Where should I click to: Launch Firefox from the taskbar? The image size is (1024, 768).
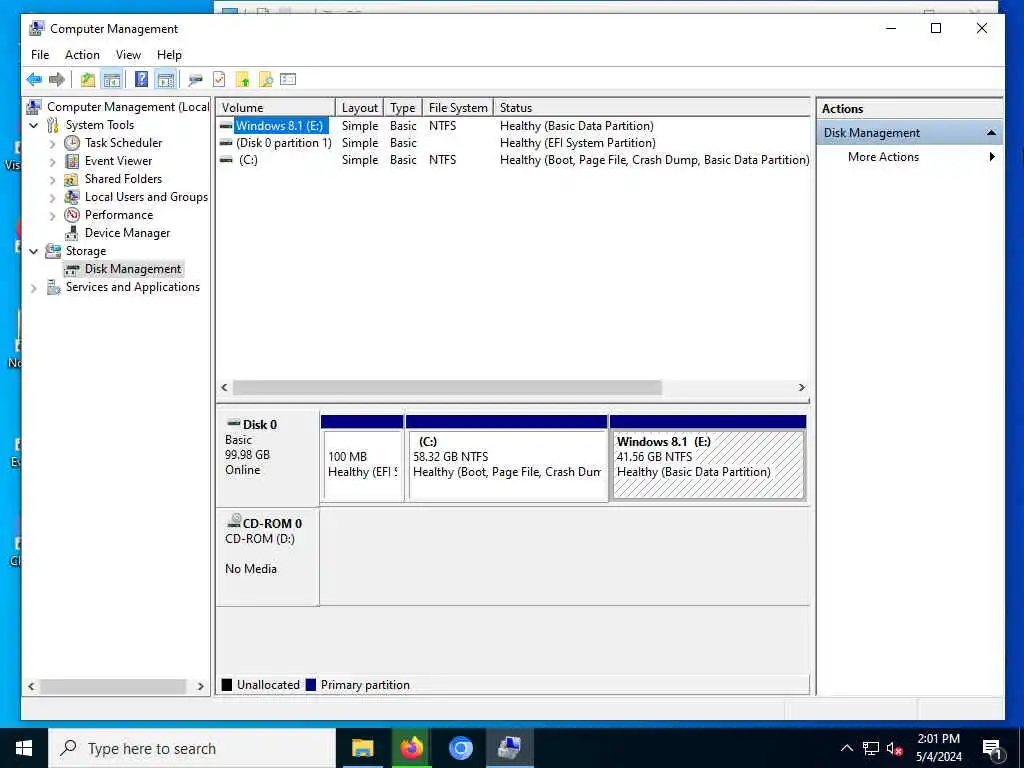[411, 748]
